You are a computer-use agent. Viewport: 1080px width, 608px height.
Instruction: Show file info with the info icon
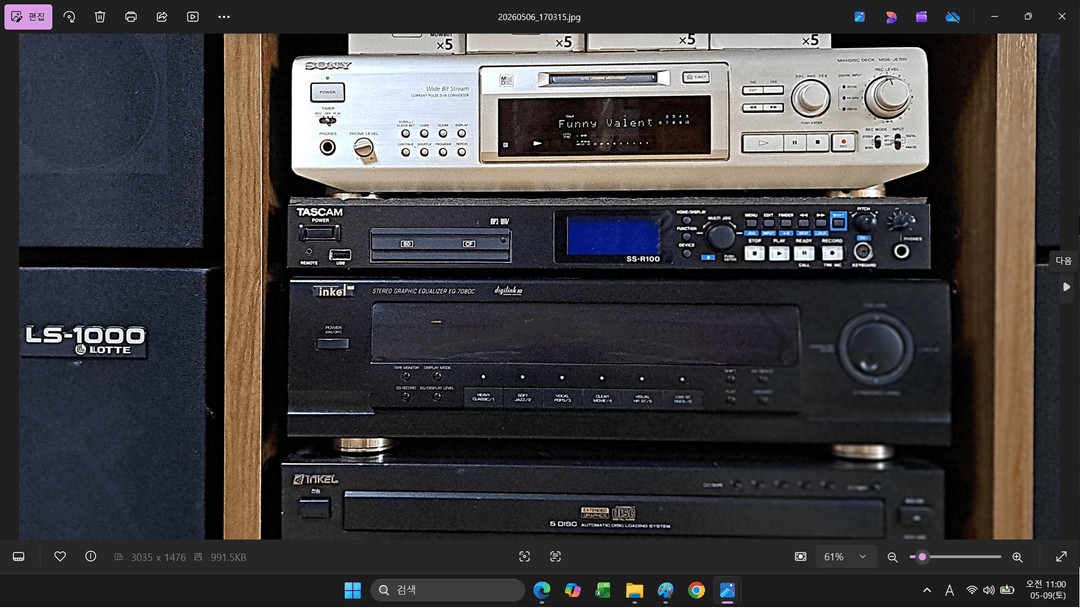[90, 556]
